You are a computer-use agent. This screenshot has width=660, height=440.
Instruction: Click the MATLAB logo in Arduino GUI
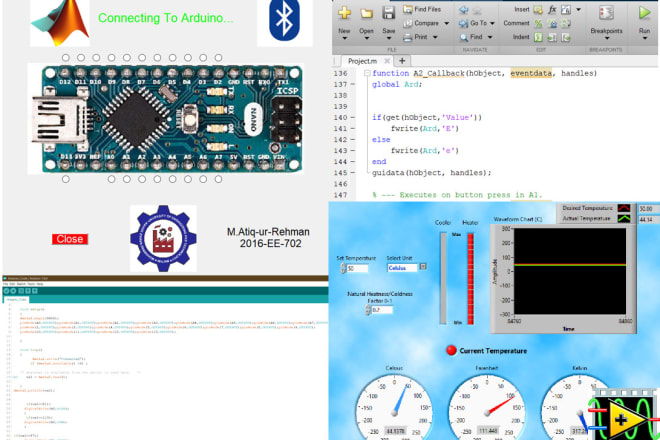60,22
